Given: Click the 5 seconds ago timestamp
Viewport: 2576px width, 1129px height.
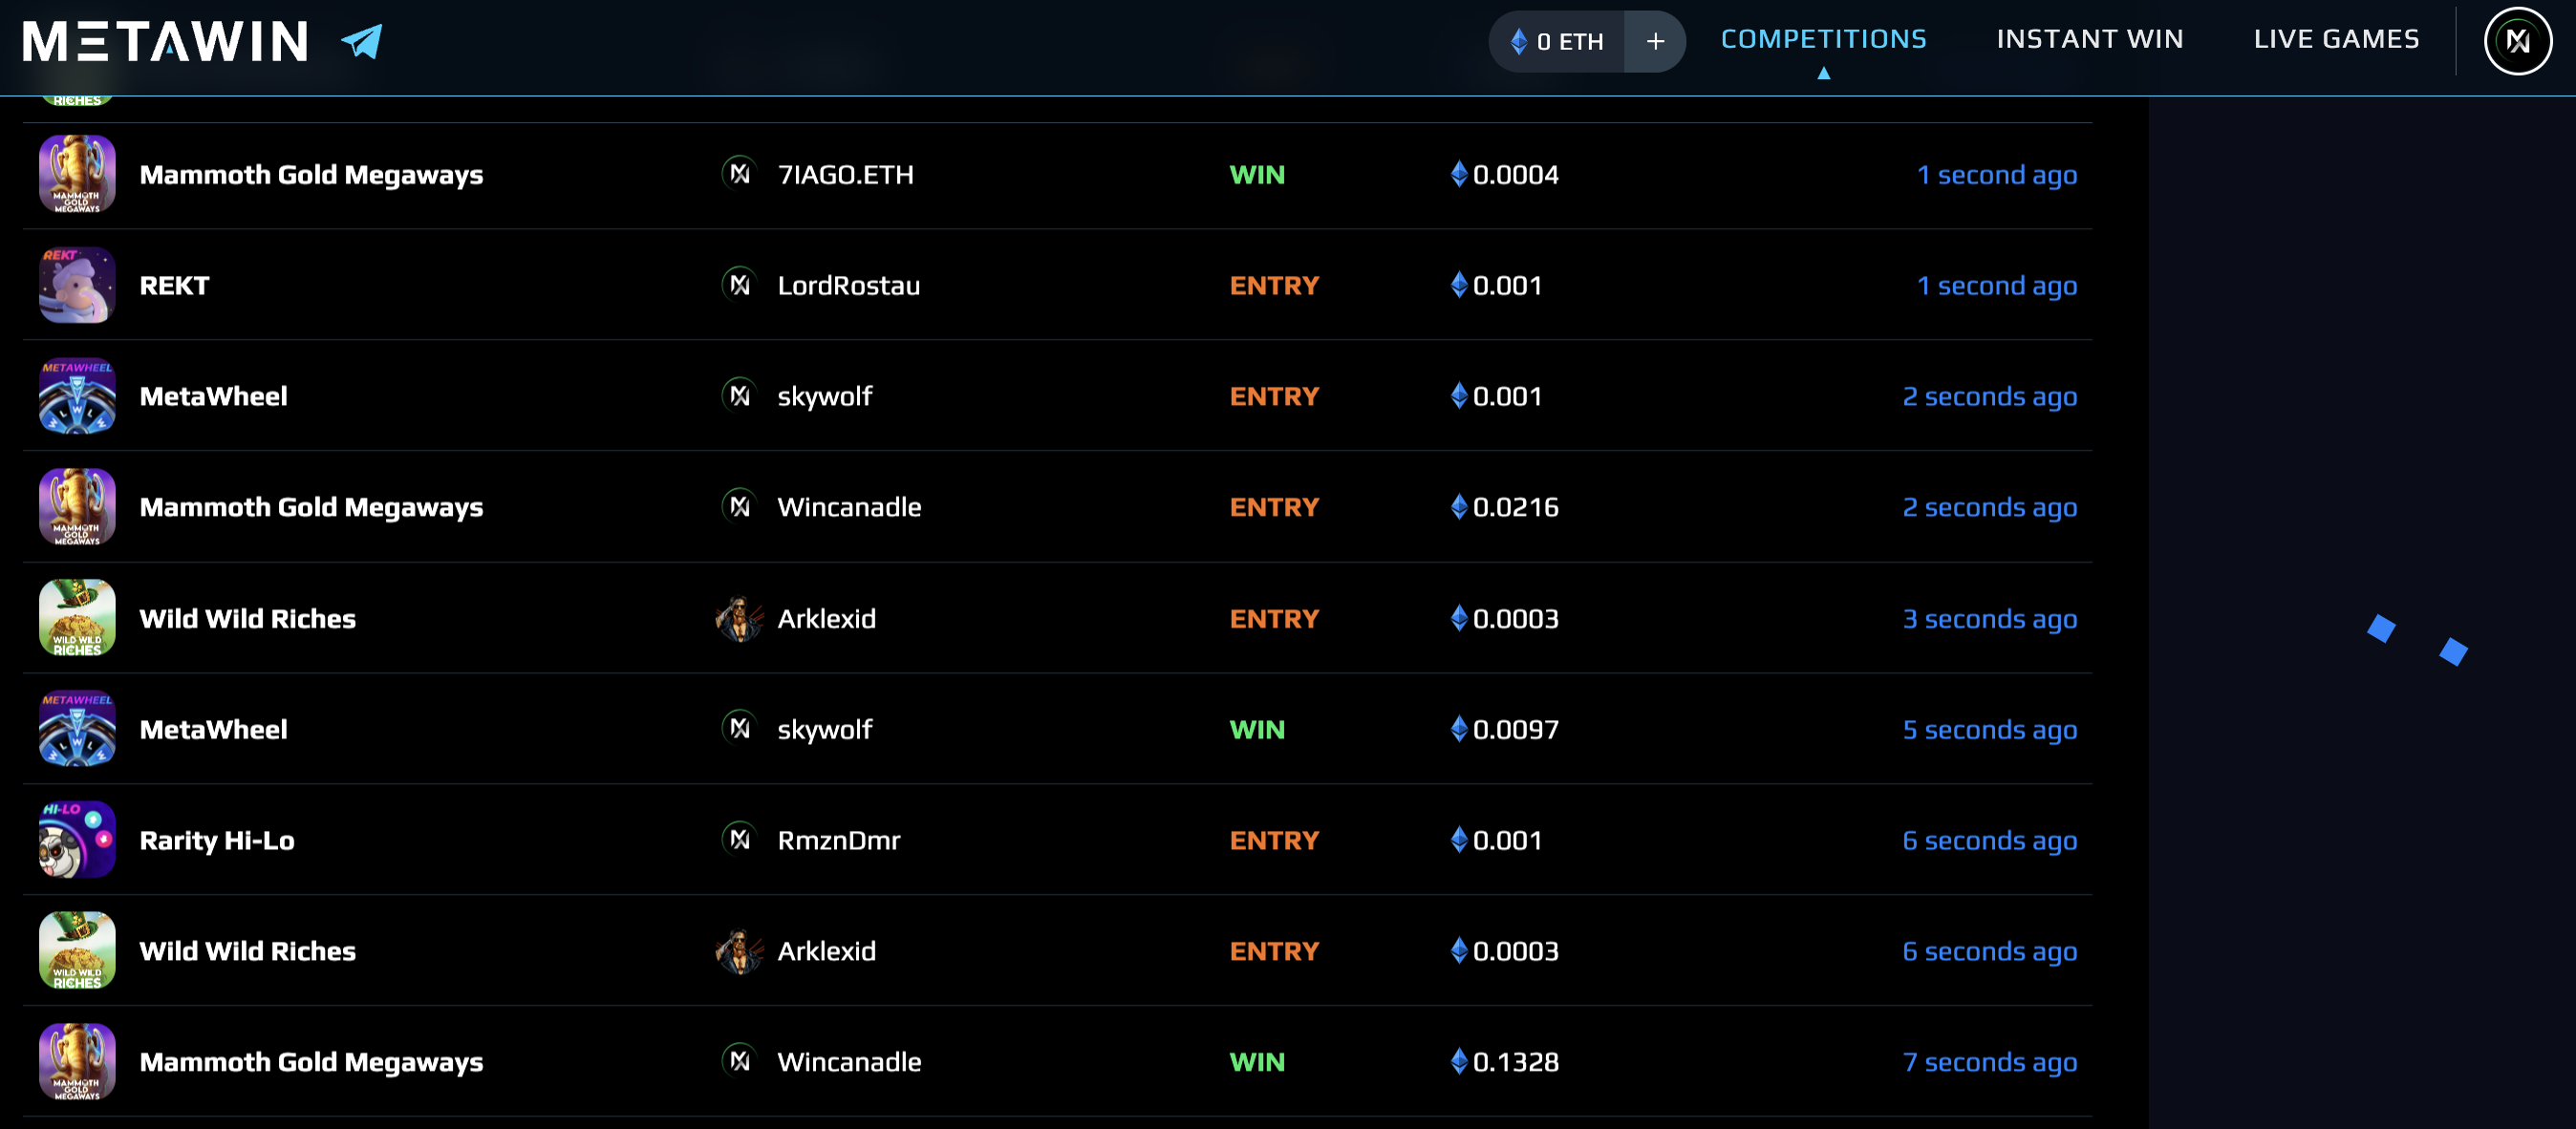Looking at the screenshot, I should (x=1989, y=730).
